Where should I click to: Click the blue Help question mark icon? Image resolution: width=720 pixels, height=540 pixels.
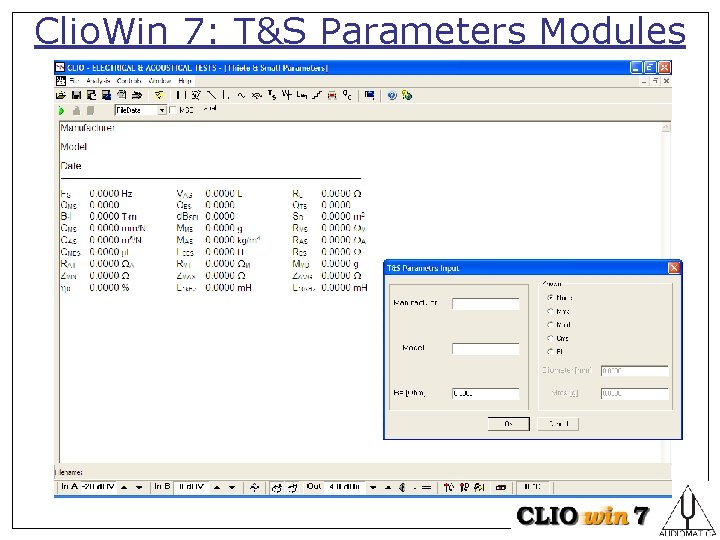[x=392, y=96]
